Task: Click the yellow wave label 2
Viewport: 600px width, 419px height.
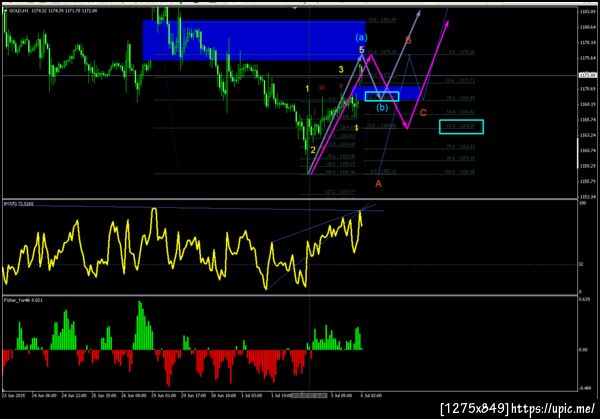Action: [x=313, y=150]
